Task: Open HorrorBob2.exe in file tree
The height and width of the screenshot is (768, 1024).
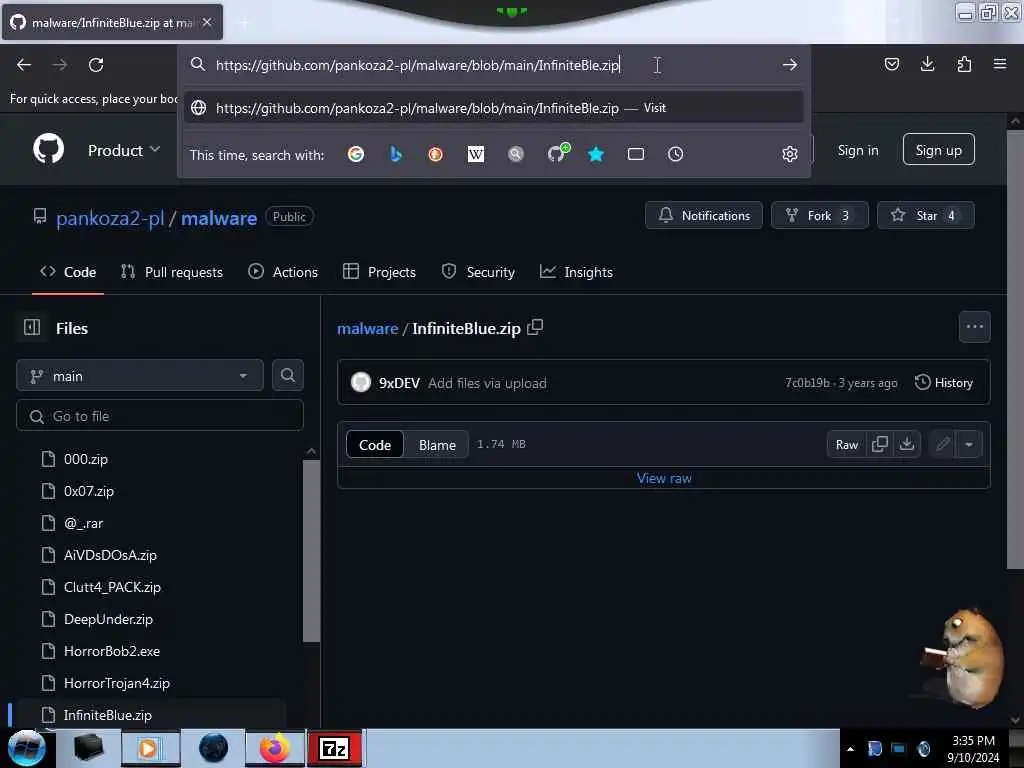Action: tap(112, 651)
